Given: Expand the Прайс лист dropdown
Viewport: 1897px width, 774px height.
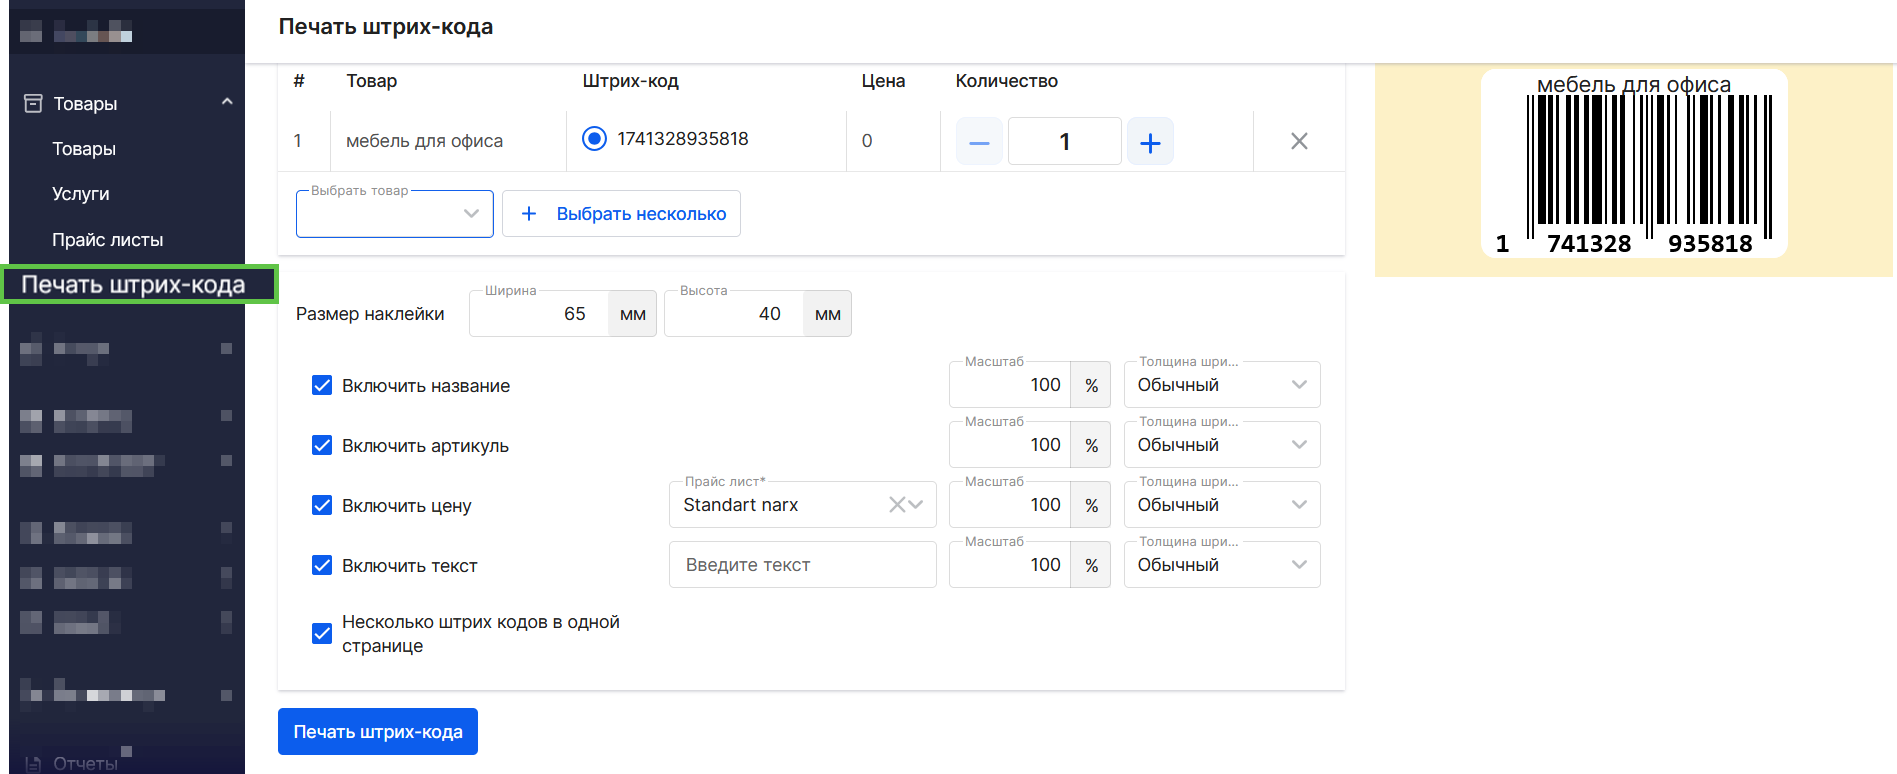Looking at the screenshot, I should (x=916, y=505).
